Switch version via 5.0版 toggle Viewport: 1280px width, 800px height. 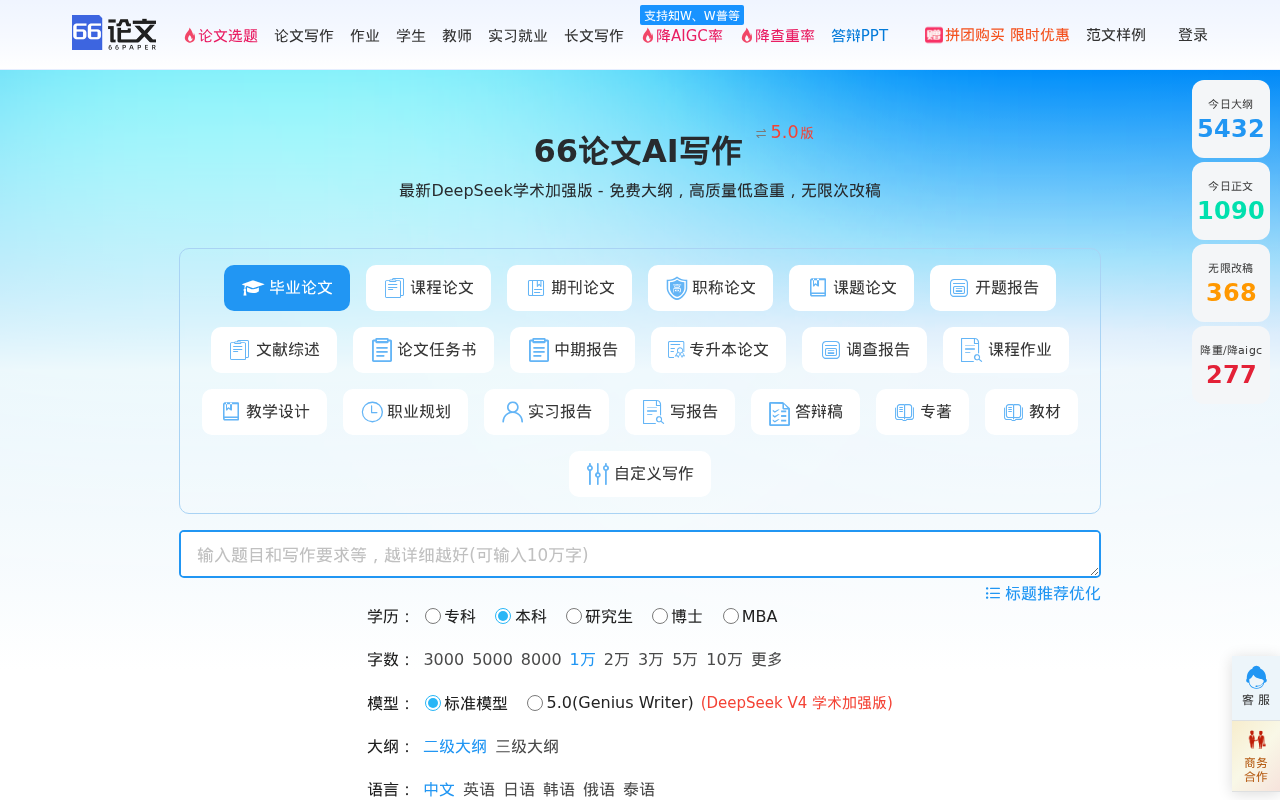point(785,133)
